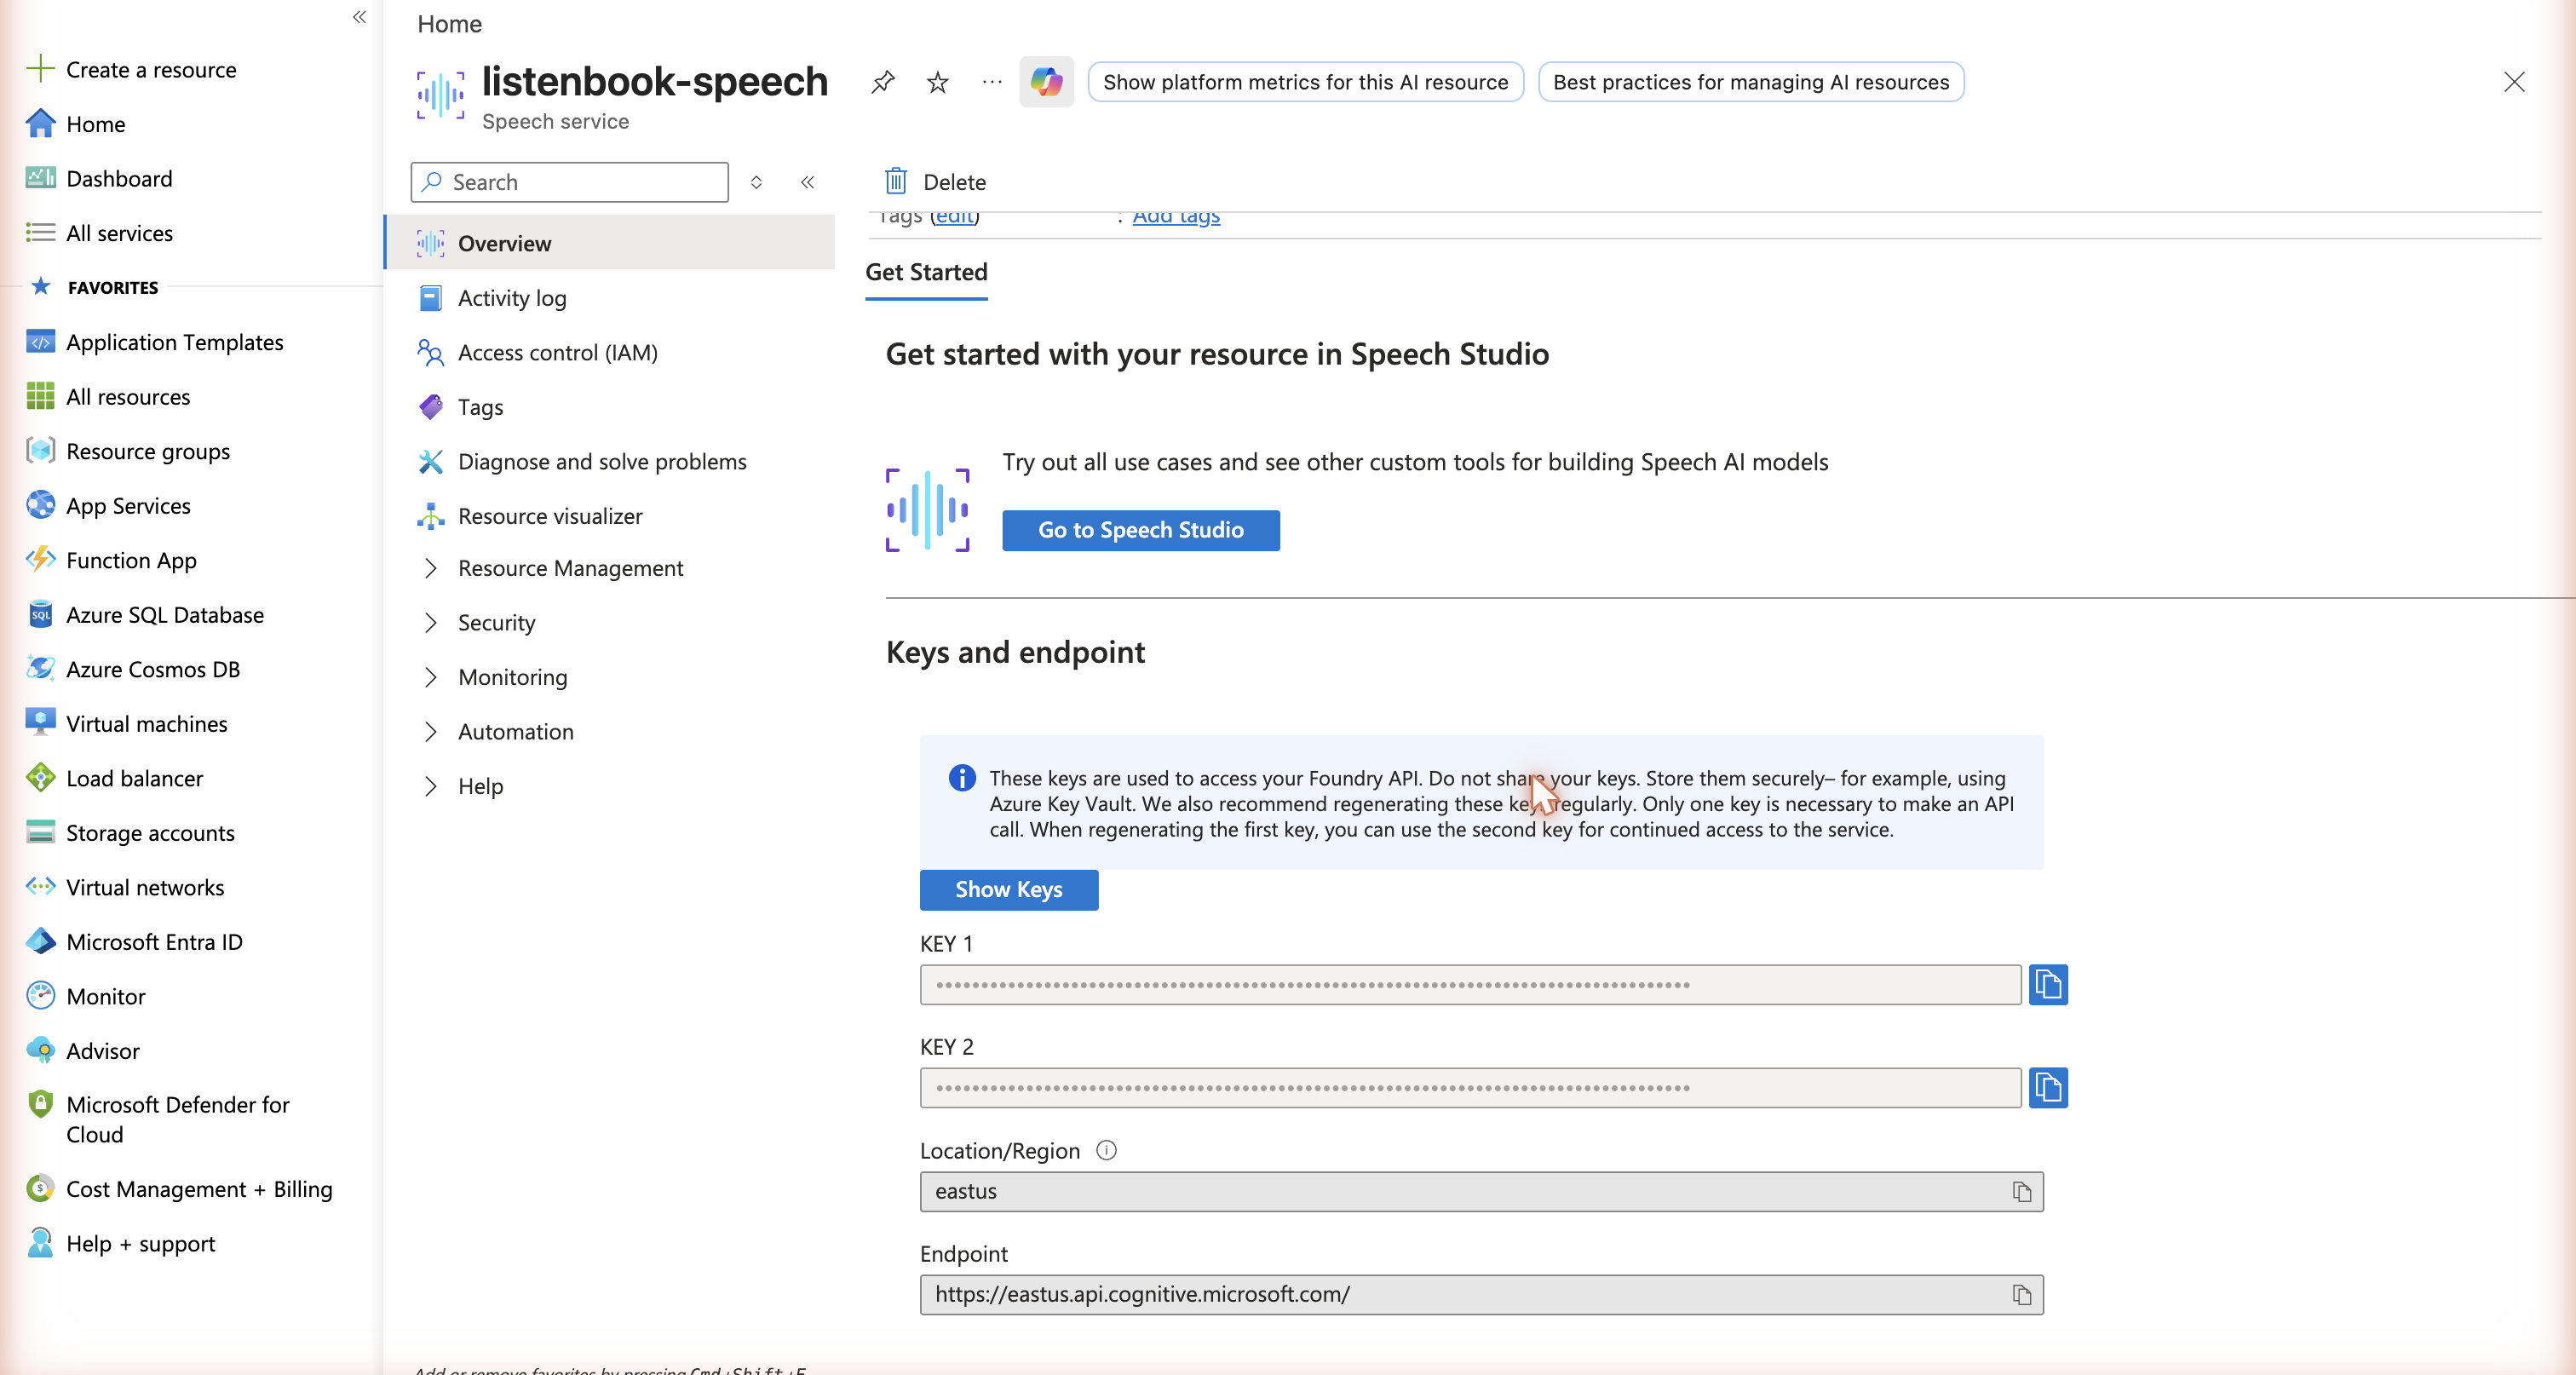Viewport: 2576px width, 1375px height.
Task: Select Overview in the resource menu
Action: (610, 243)
